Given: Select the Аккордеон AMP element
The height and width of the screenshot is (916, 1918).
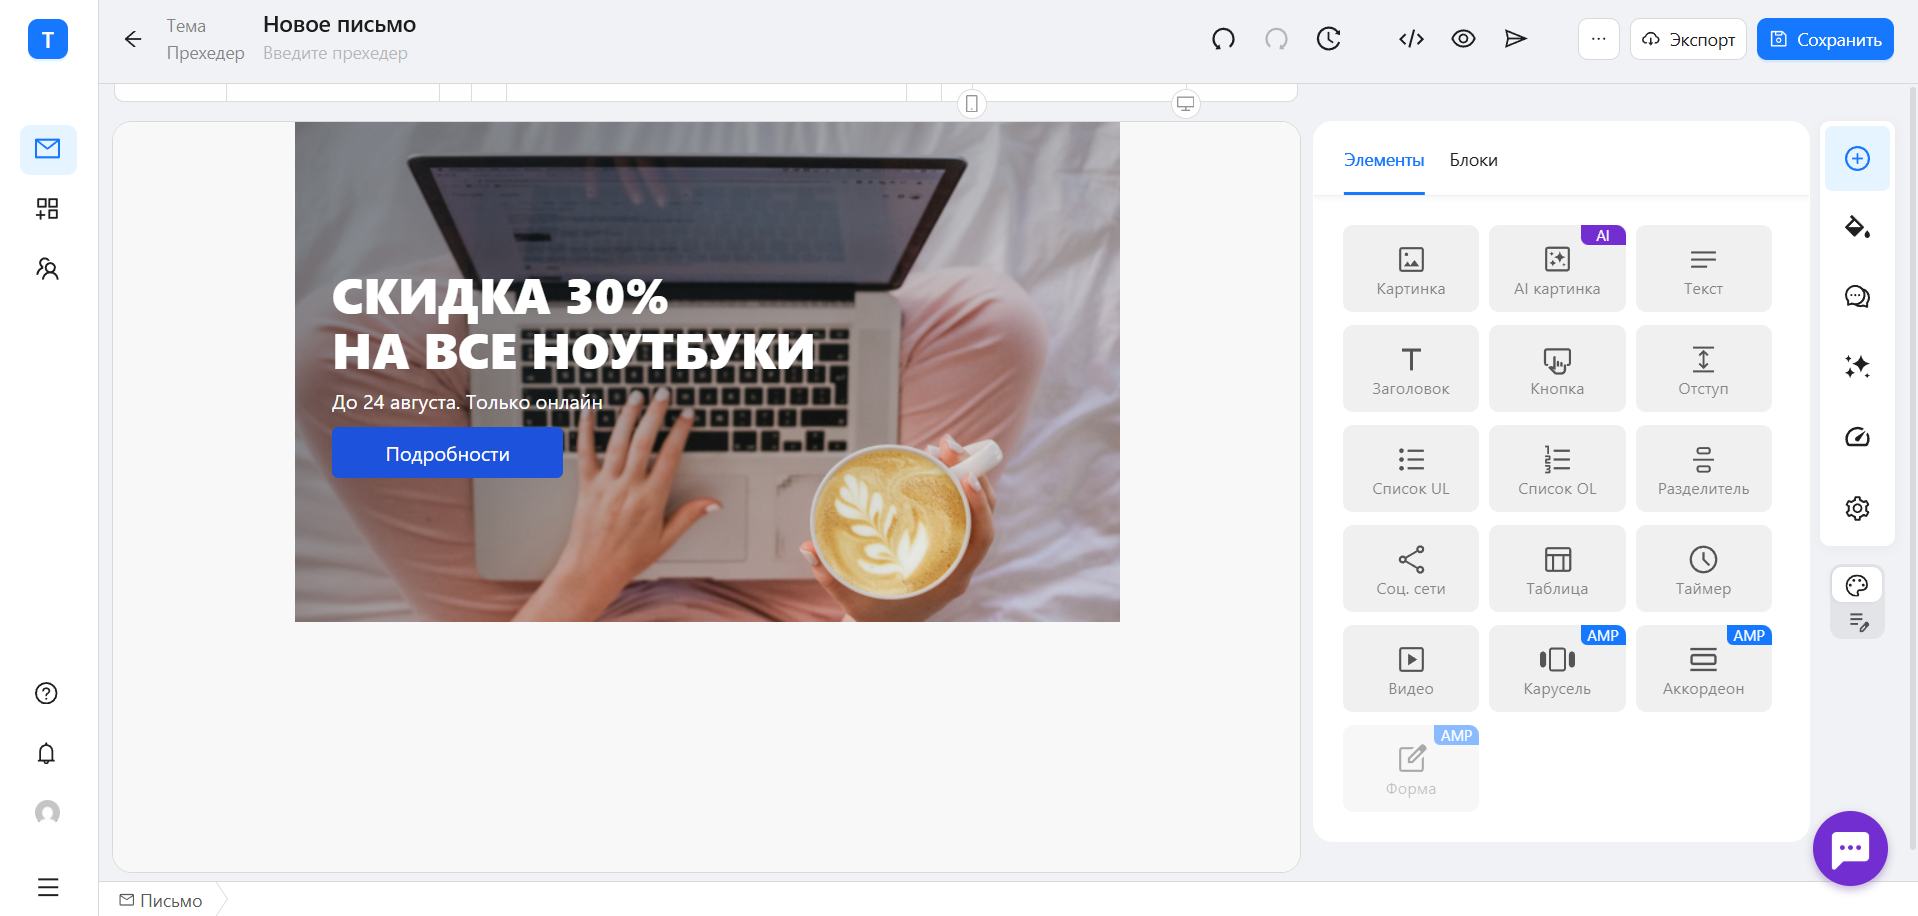Looking at the screenshot, I should [x=1703, y=668].
